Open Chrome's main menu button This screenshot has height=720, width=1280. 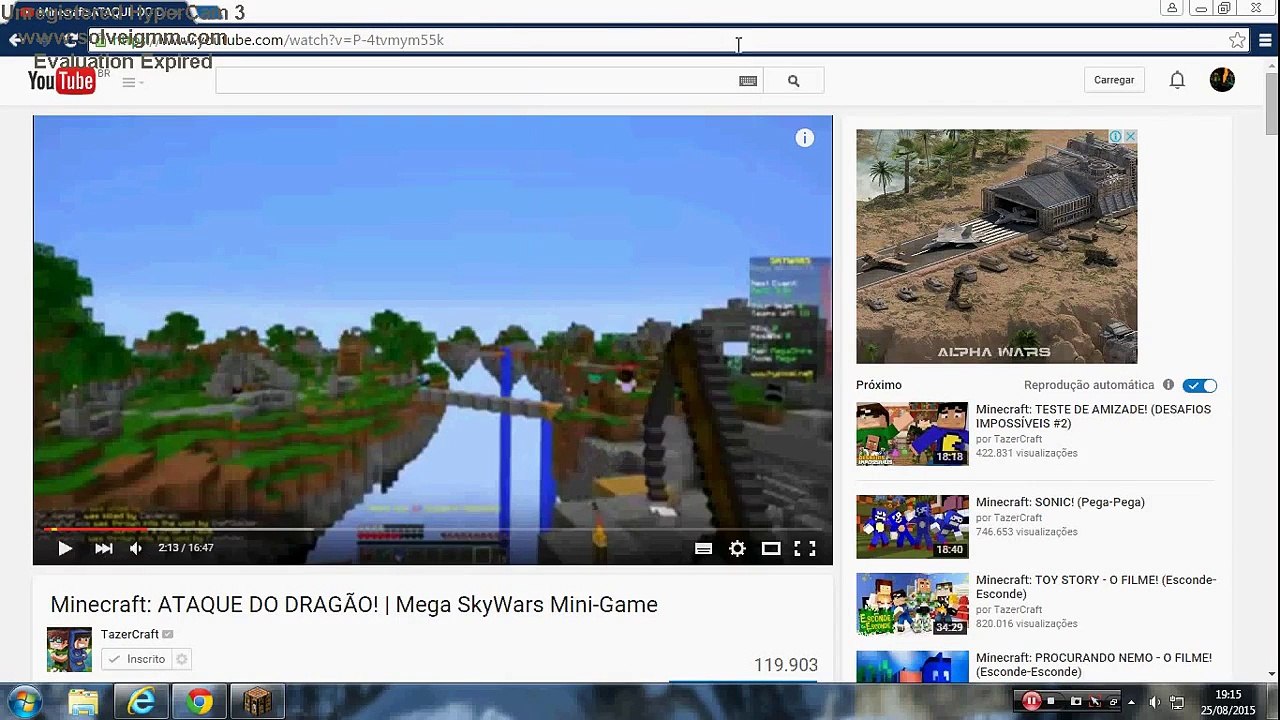click(x=1266, y=40)
